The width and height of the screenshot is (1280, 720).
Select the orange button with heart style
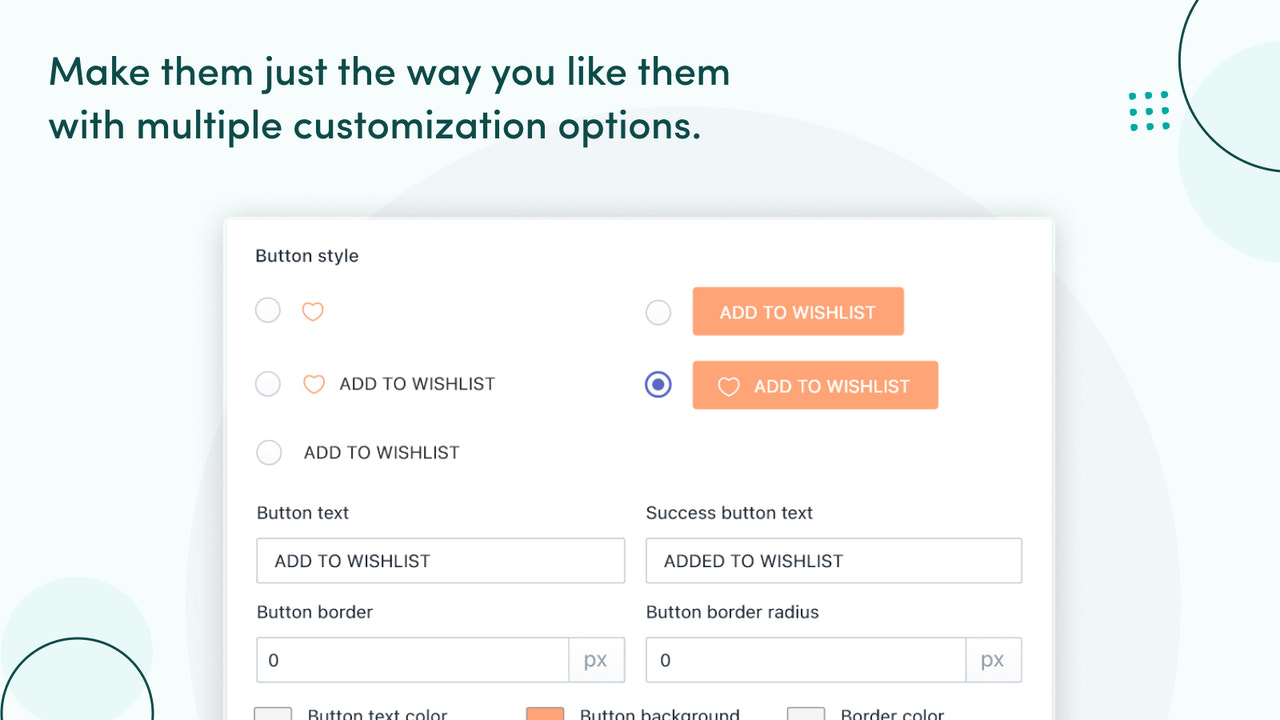click(x=658, y=384)
